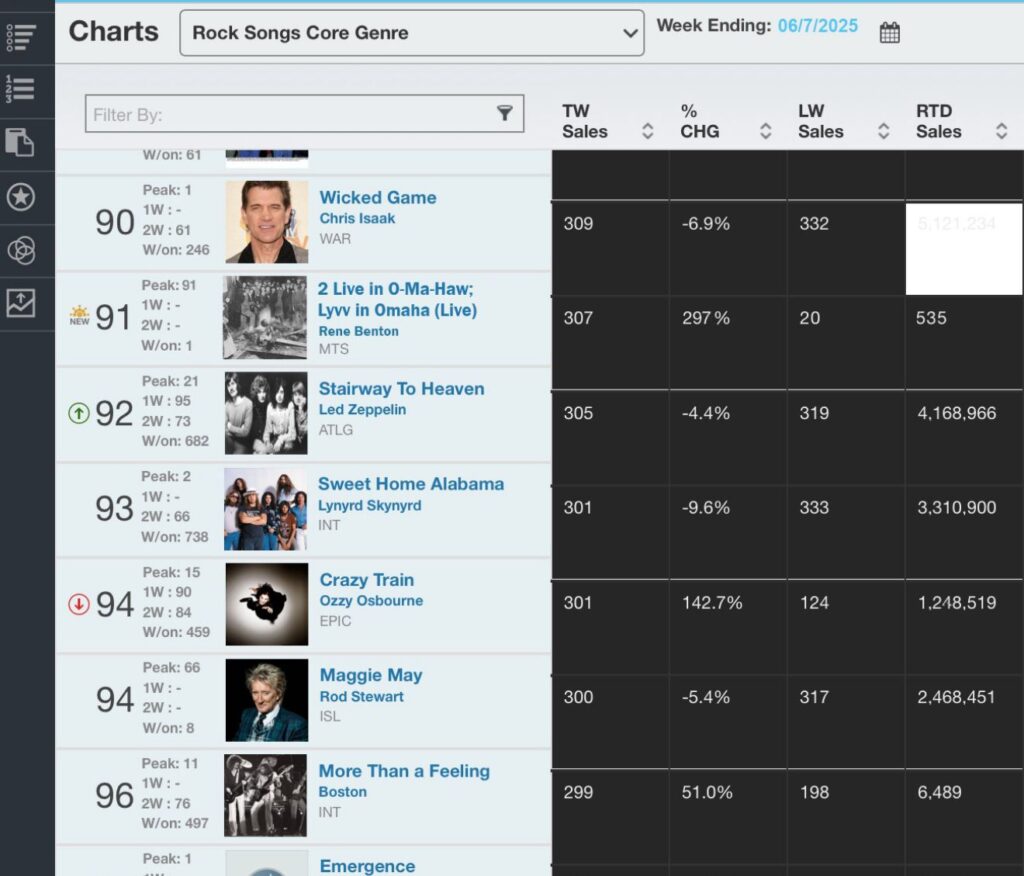
Task: Open the numbered list sidebar icon
Action: tap(20, 89)
